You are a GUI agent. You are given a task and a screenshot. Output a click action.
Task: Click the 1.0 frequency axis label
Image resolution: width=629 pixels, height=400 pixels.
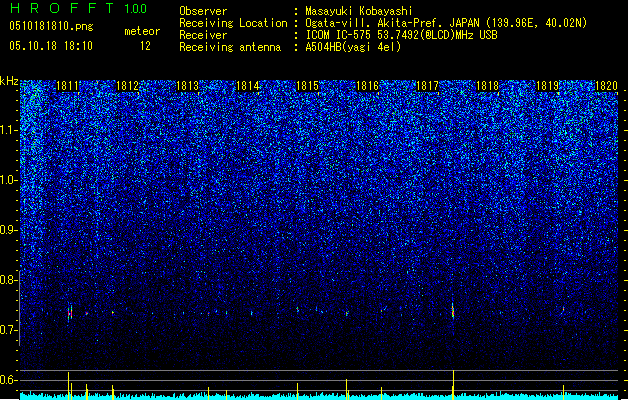point(9,181)
